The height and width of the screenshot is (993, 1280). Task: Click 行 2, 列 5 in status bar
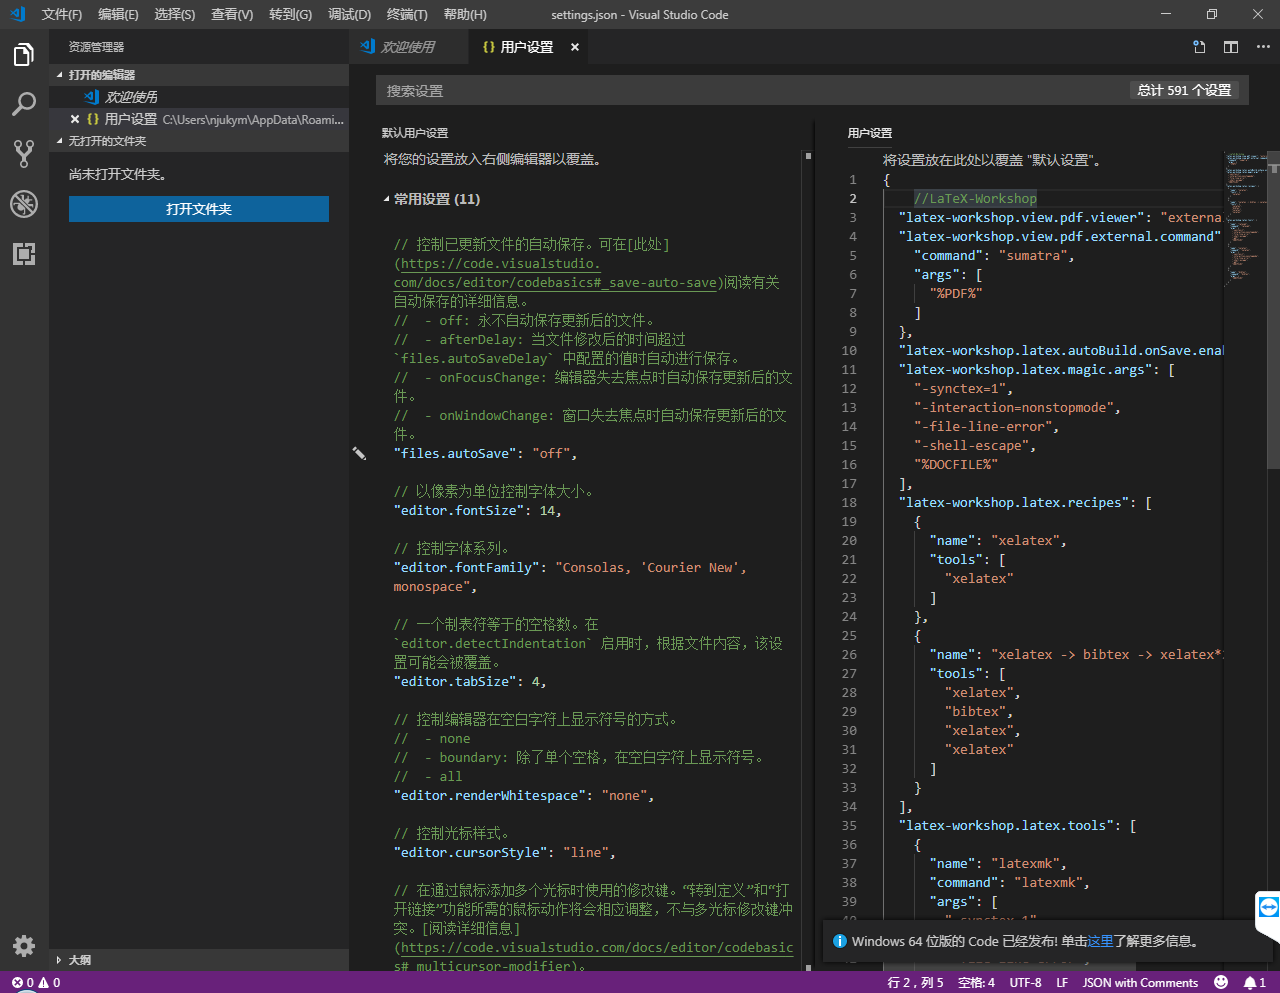916,982
